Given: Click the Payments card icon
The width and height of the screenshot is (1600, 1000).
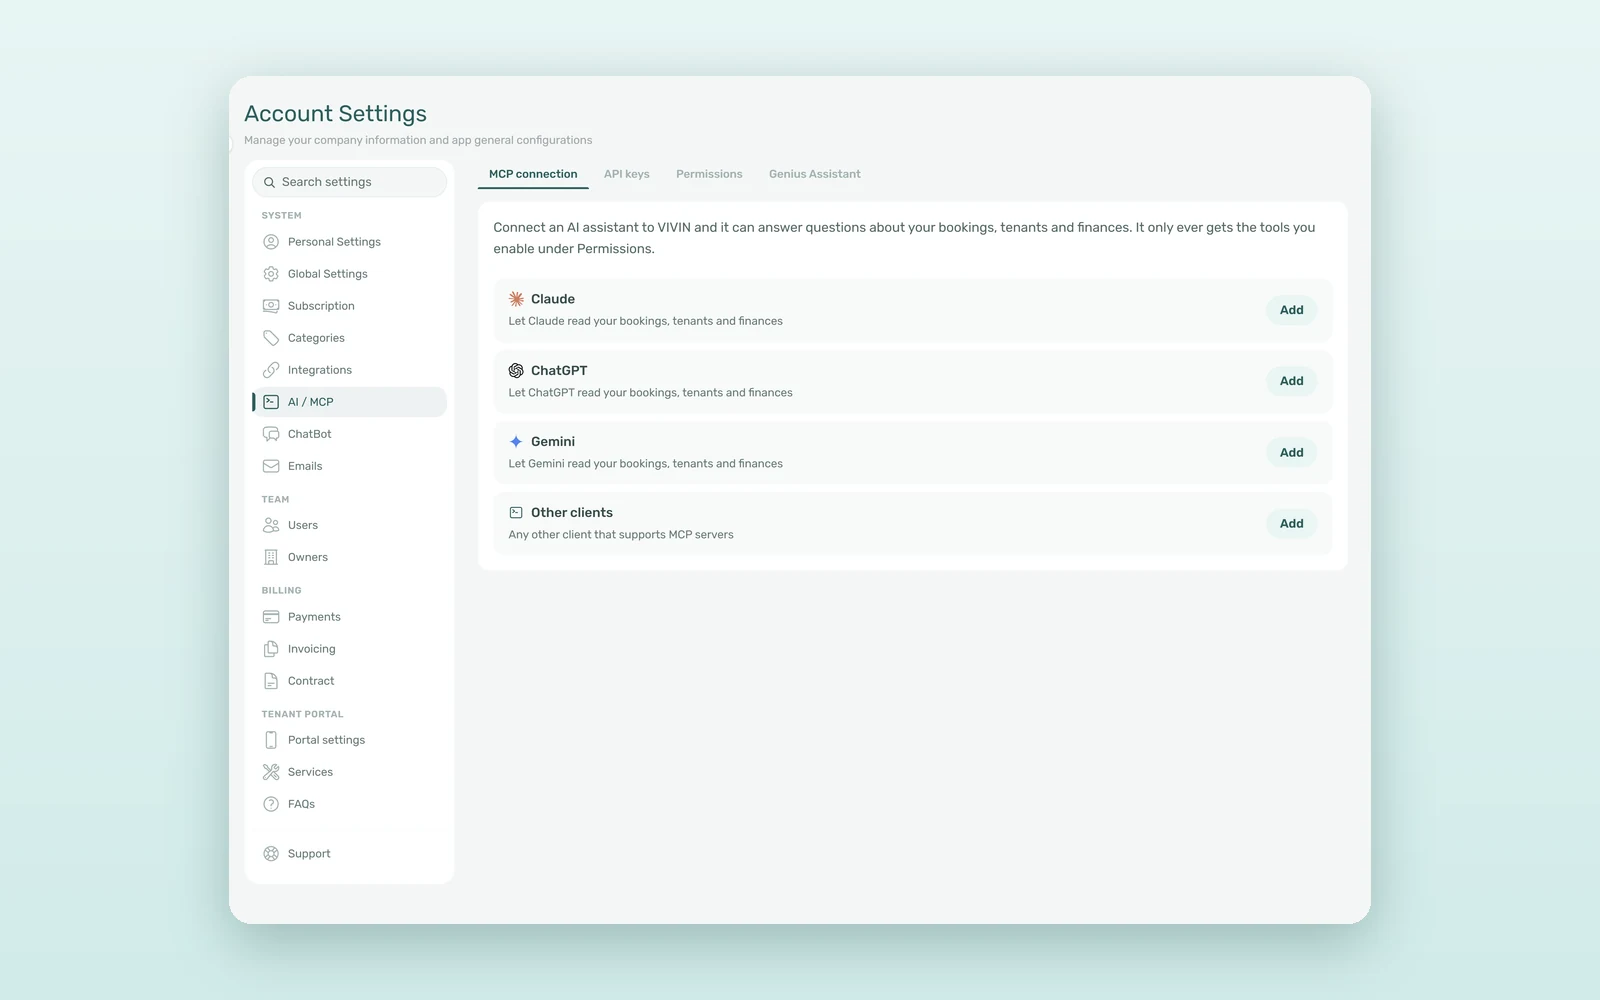Looking at the screenshot, I should click(271, 617).
